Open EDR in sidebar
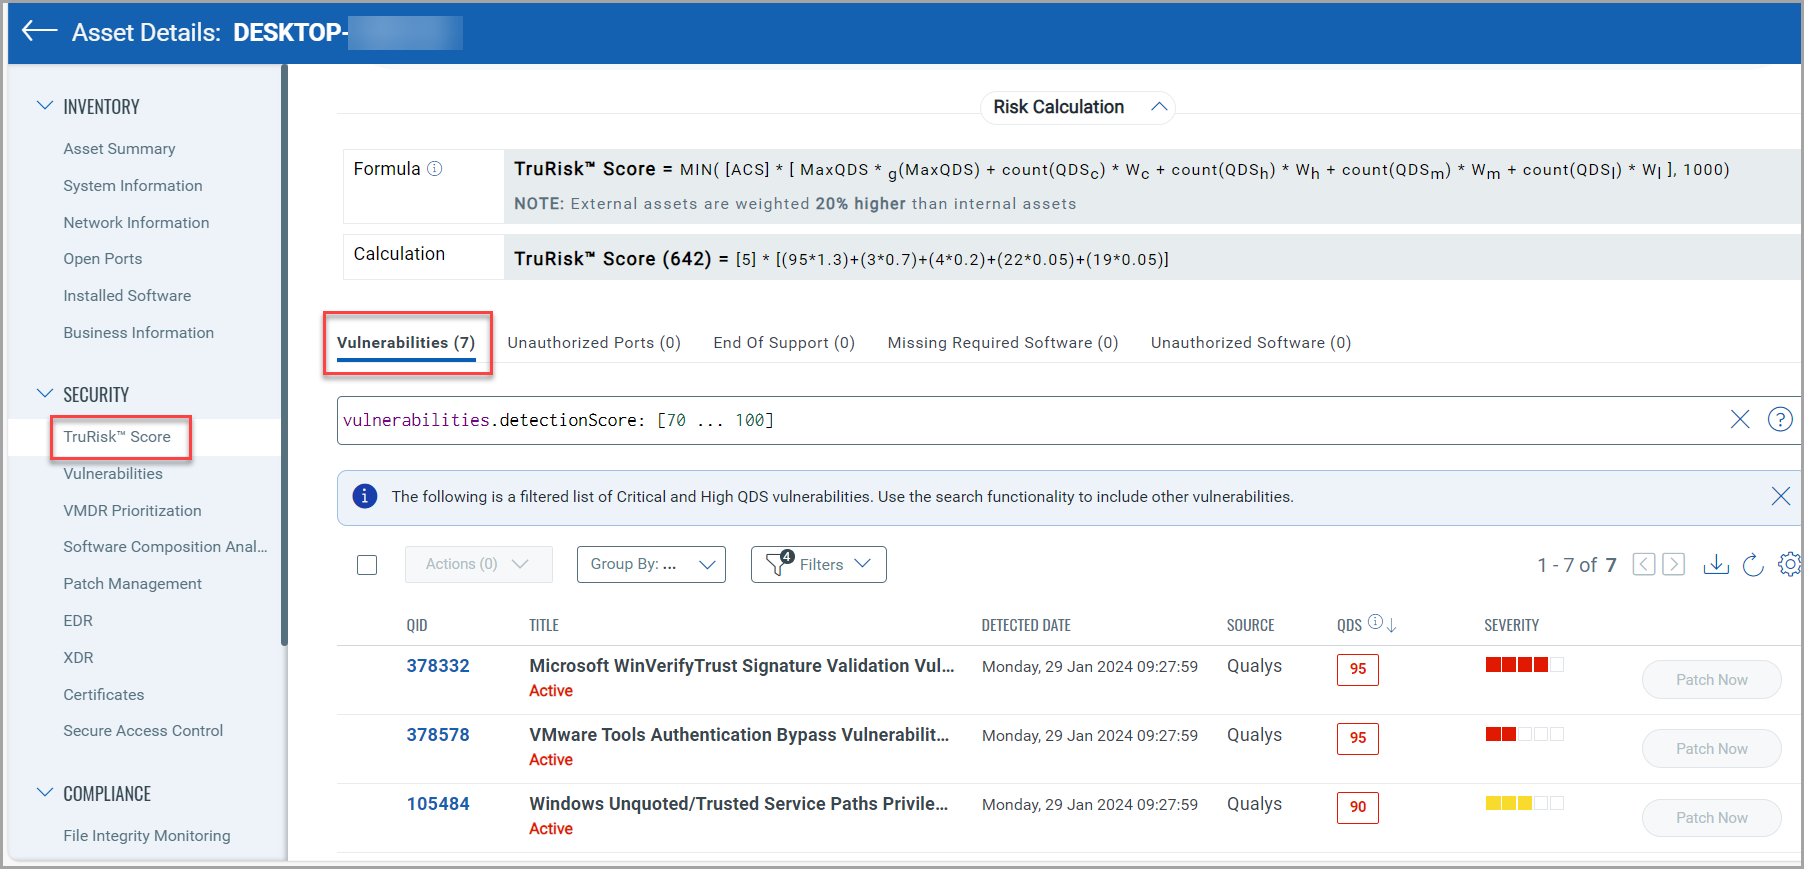This screenshot has width=1804, height=869. [x=78, y=620]
